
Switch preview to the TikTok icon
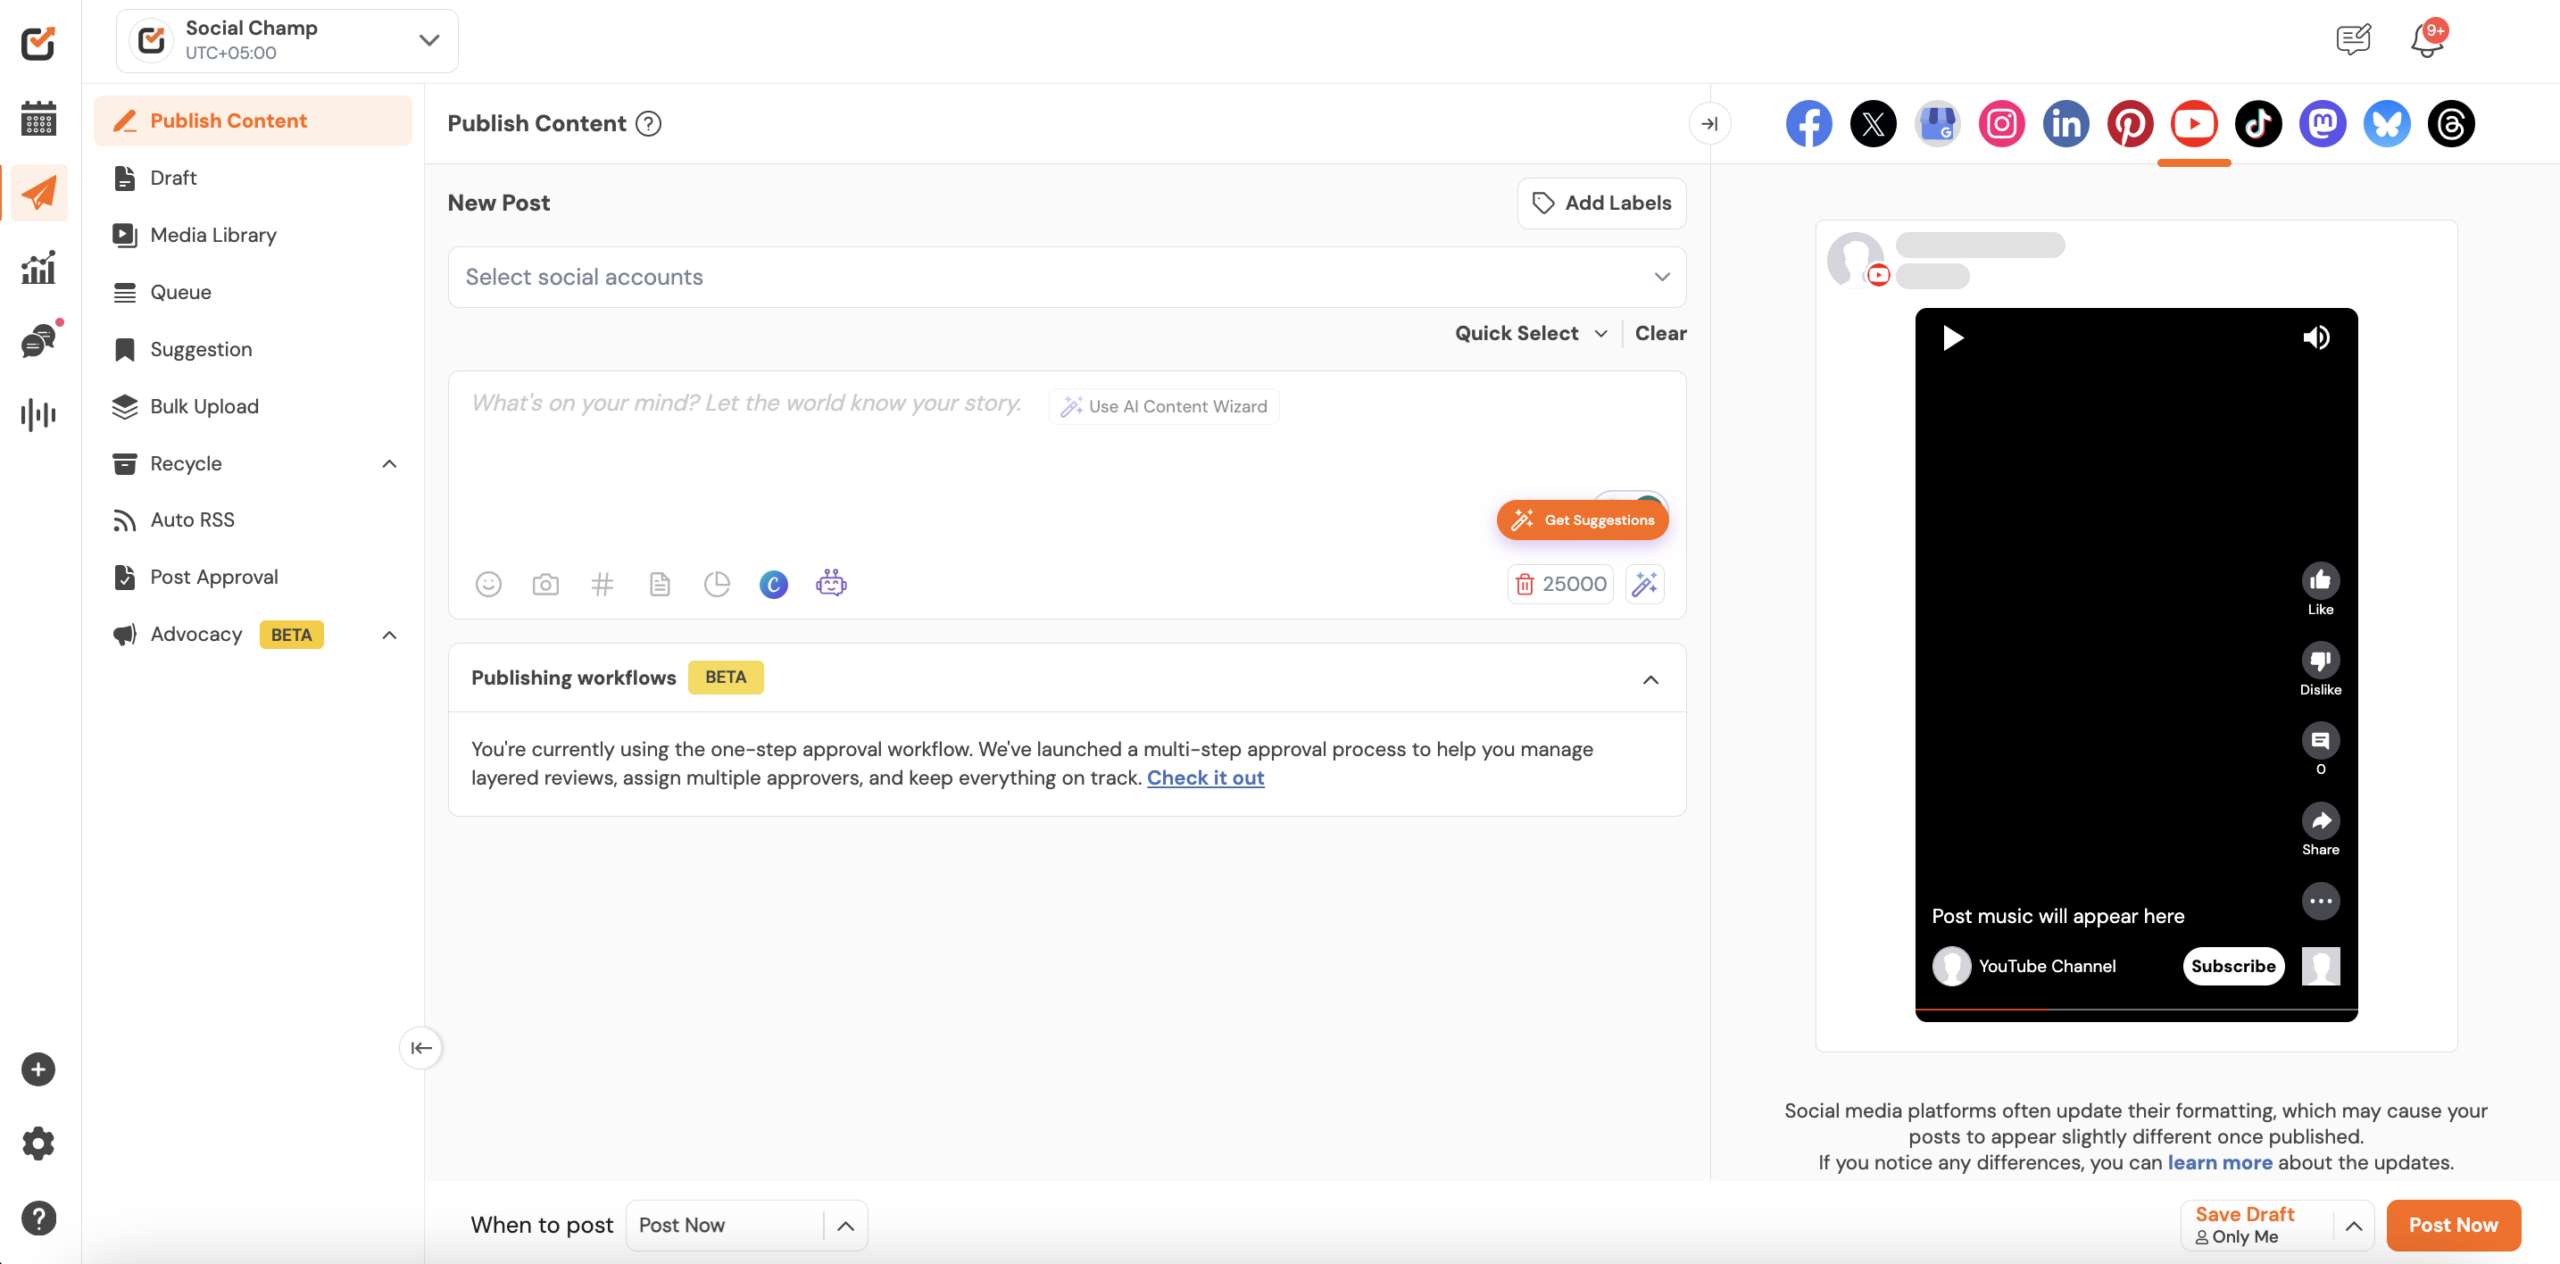[2258, 124]
